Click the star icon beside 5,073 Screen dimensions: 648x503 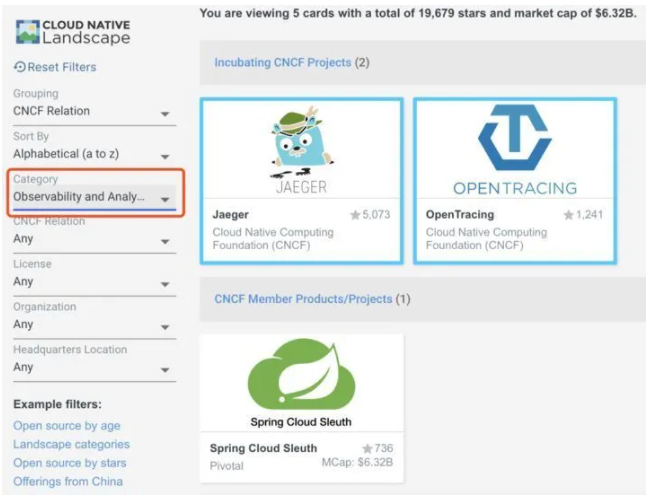[355, 215]
